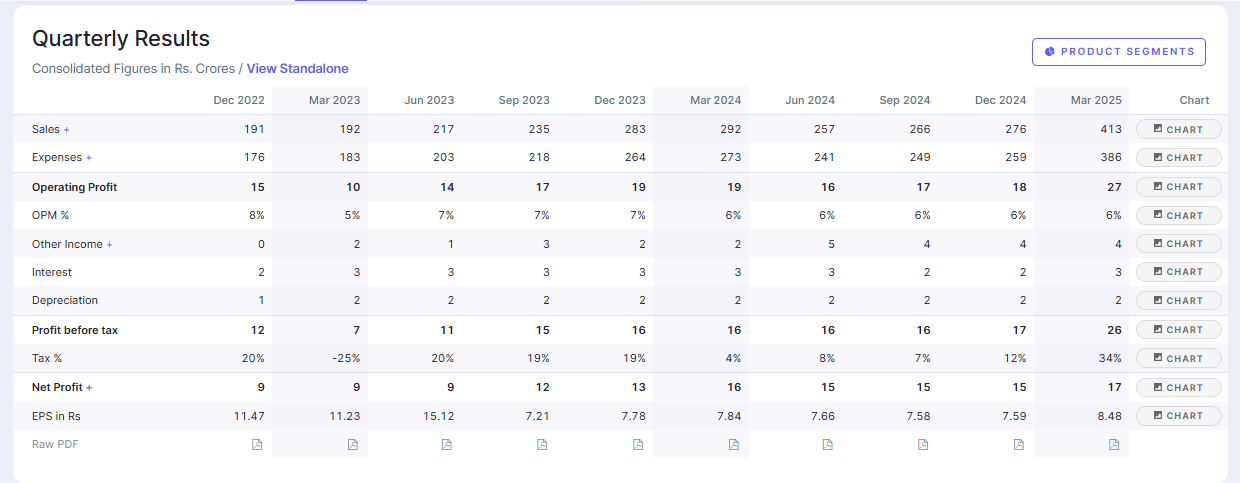The image size is (1240, 483).
Task: Show chart for EPS in Rs row
Action: tap(1179, 416)
